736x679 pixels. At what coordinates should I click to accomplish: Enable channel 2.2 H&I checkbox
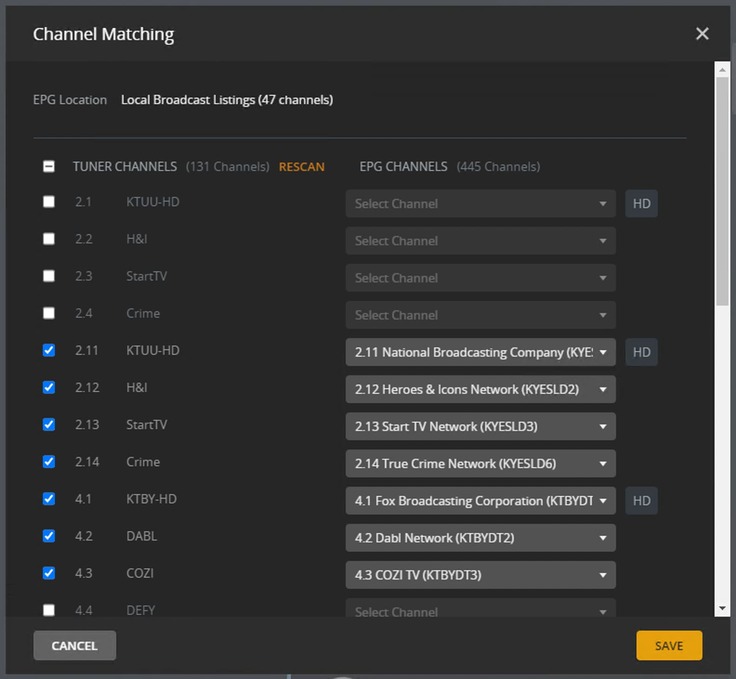[49, 239]
